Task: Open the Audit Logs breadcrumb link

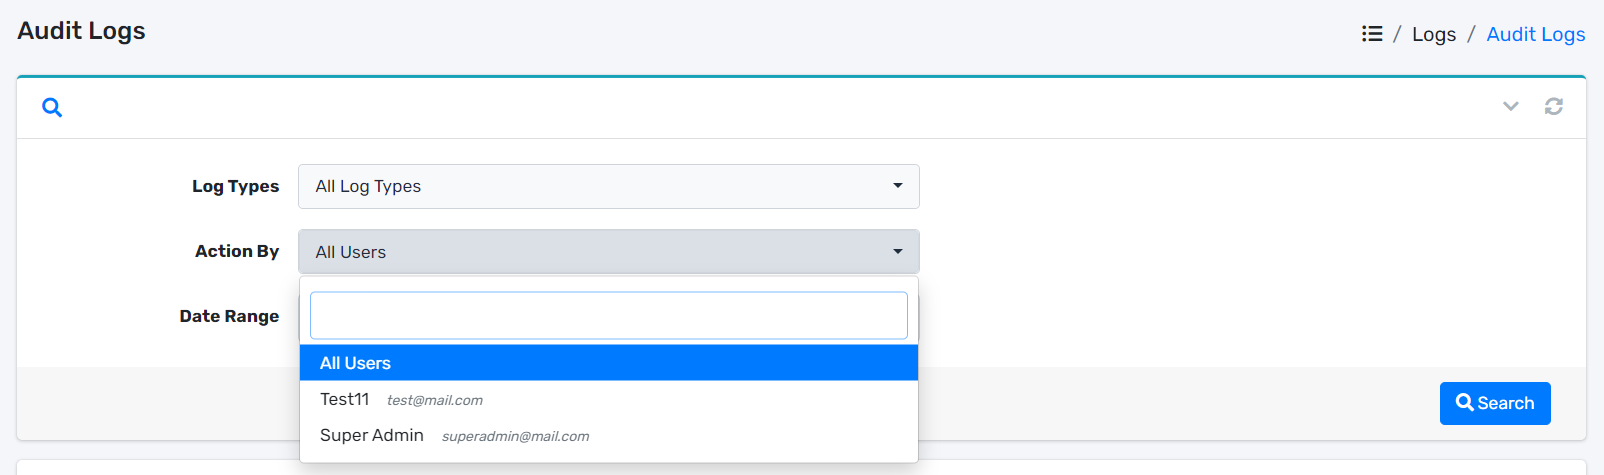Action: pos(1535,34)
